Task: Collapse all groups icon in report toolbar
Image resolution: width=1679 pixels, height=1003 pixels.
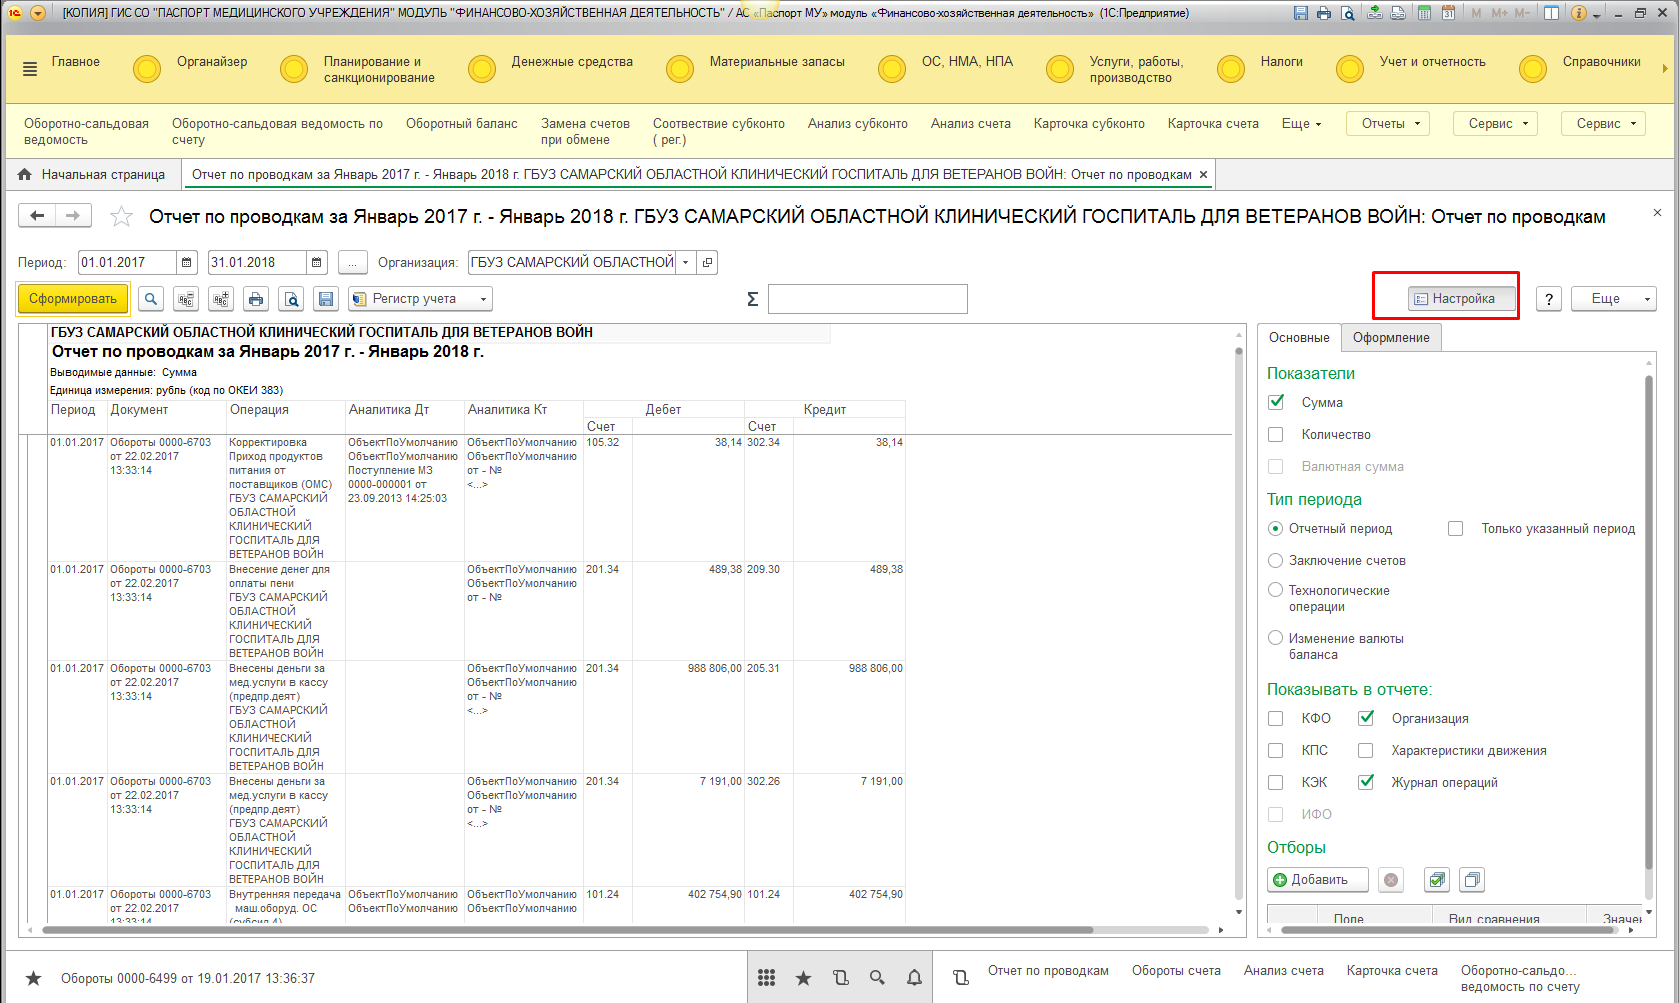Action: pos(186,298)
